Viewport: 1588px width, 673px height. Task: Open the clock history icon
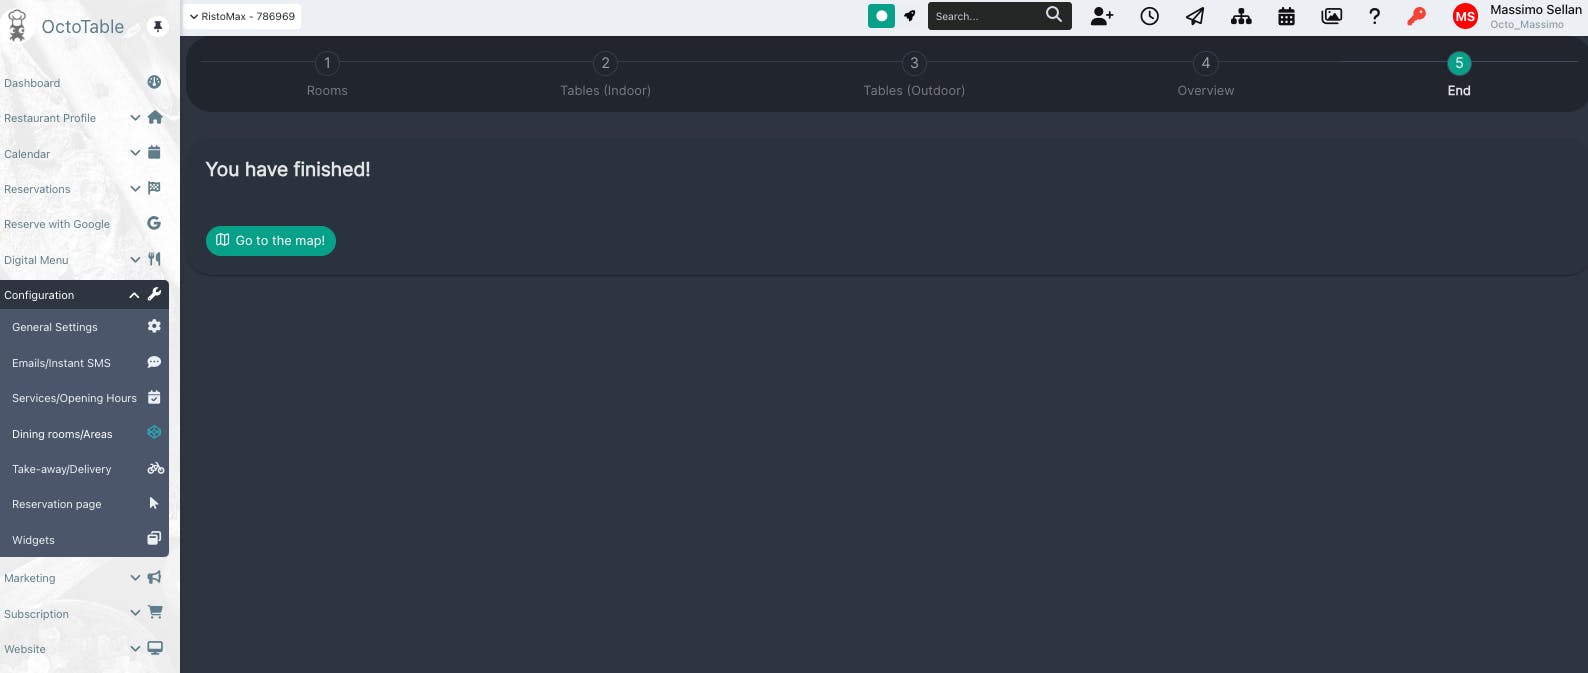tap(1150, 16)
